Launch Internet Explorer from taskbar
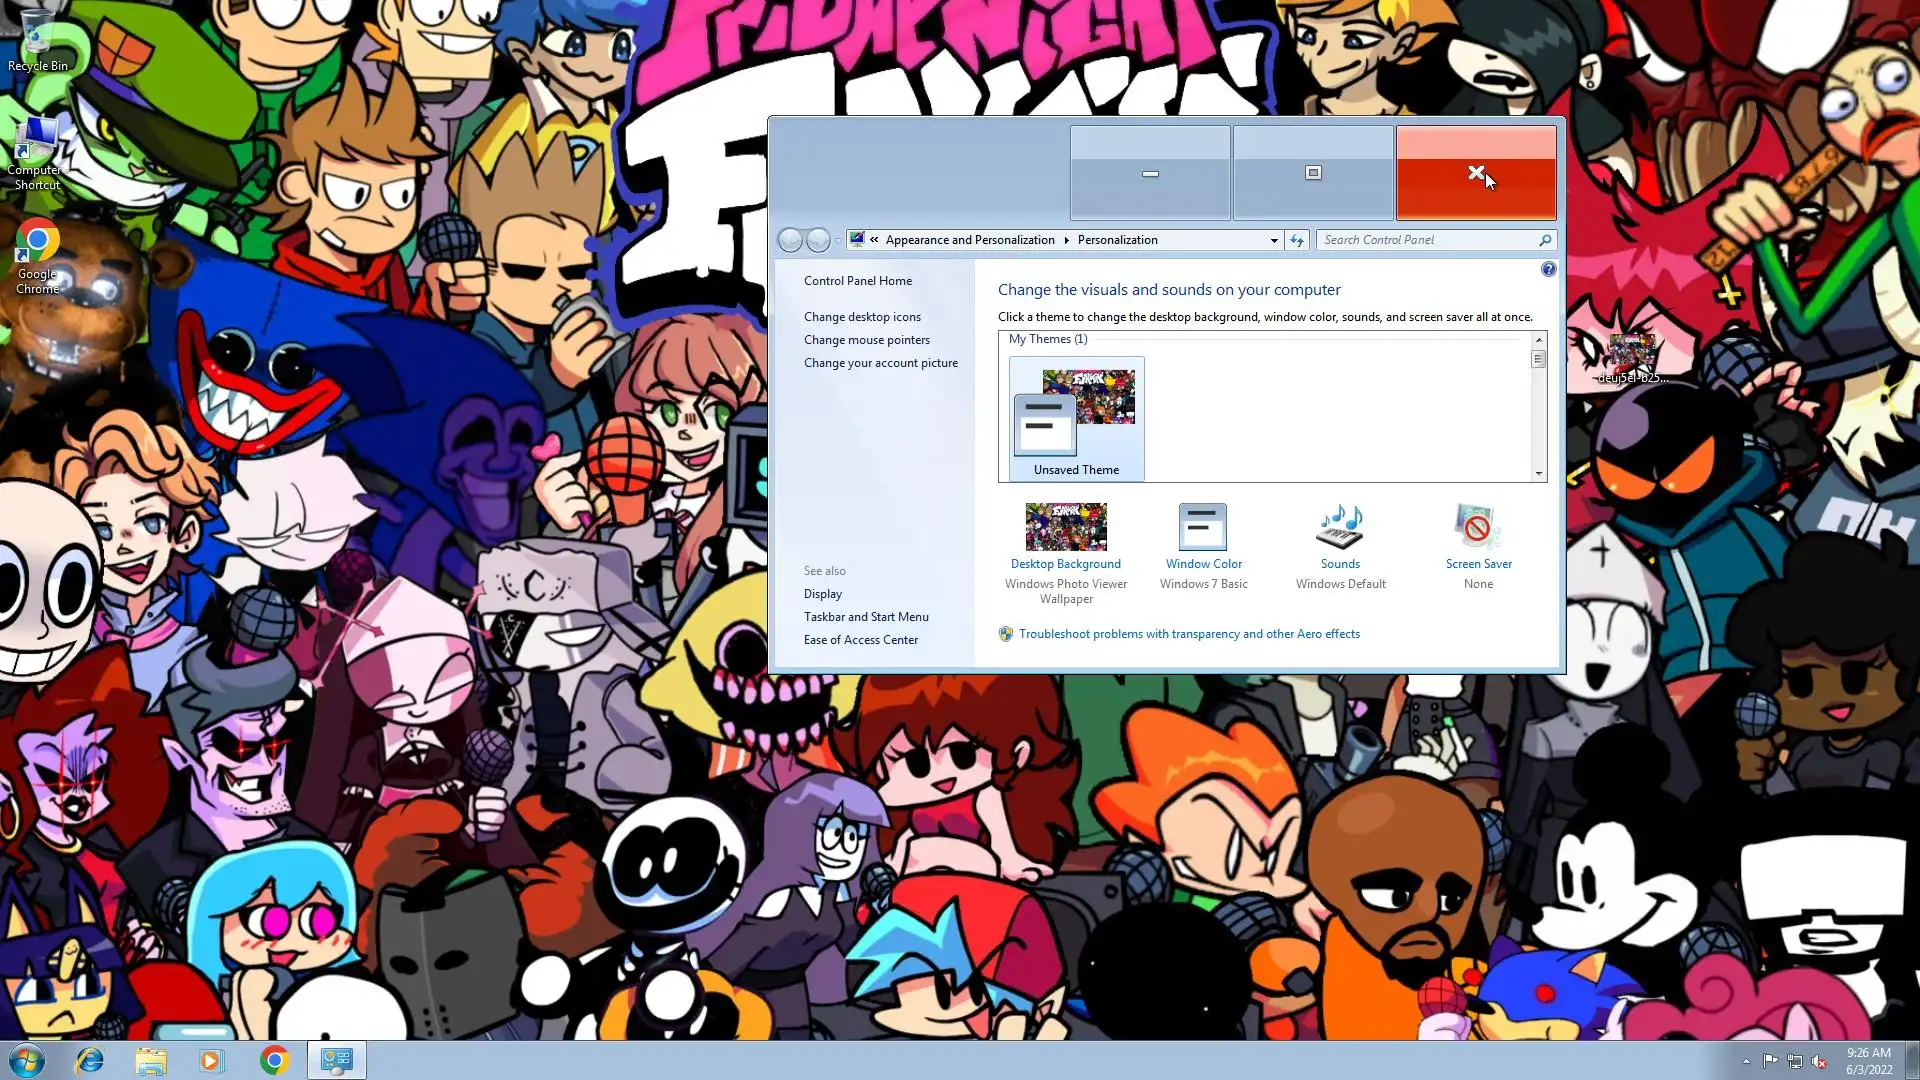This screenshot has height=1080, width=1920. pos(90,1060)
